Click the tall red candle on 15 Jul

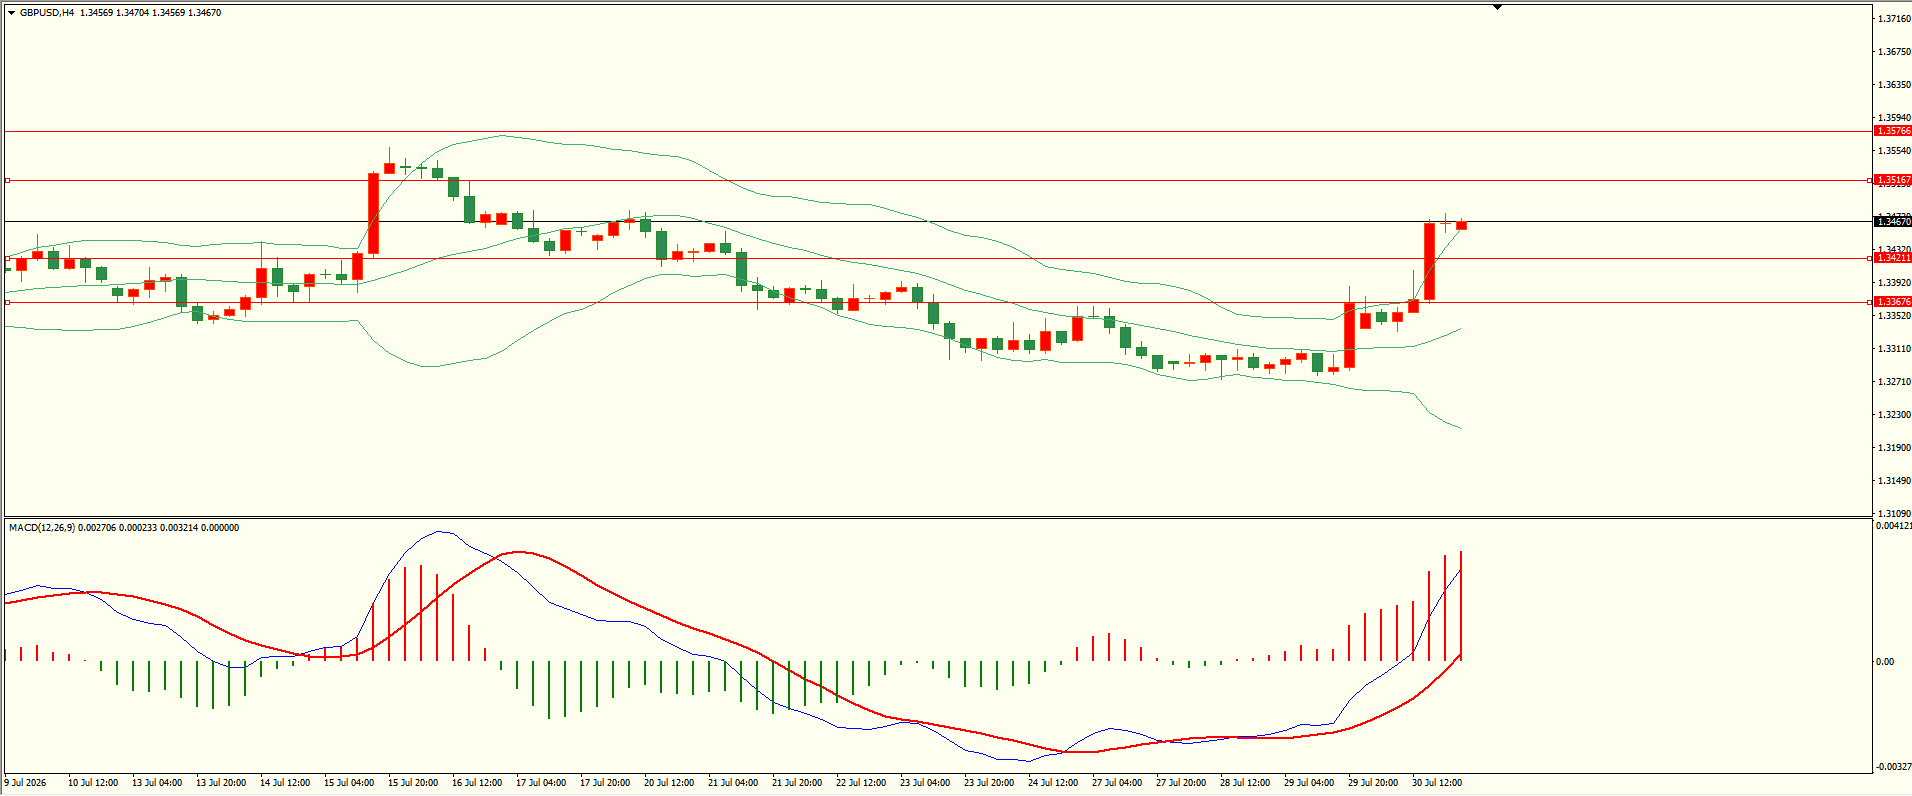pos(373,214)
